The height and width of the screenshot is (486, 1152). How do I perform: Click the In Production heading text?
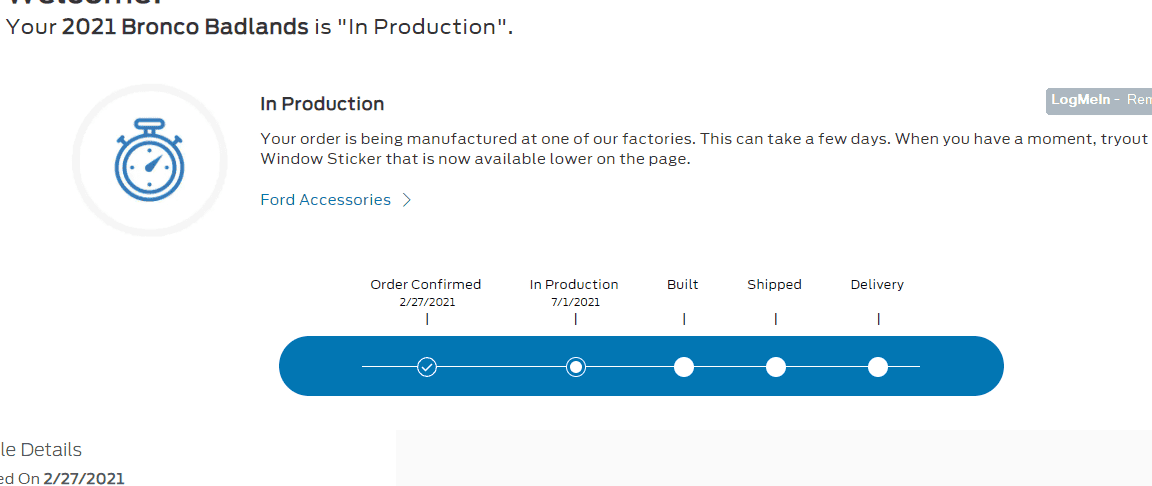[x=322, y=104]
